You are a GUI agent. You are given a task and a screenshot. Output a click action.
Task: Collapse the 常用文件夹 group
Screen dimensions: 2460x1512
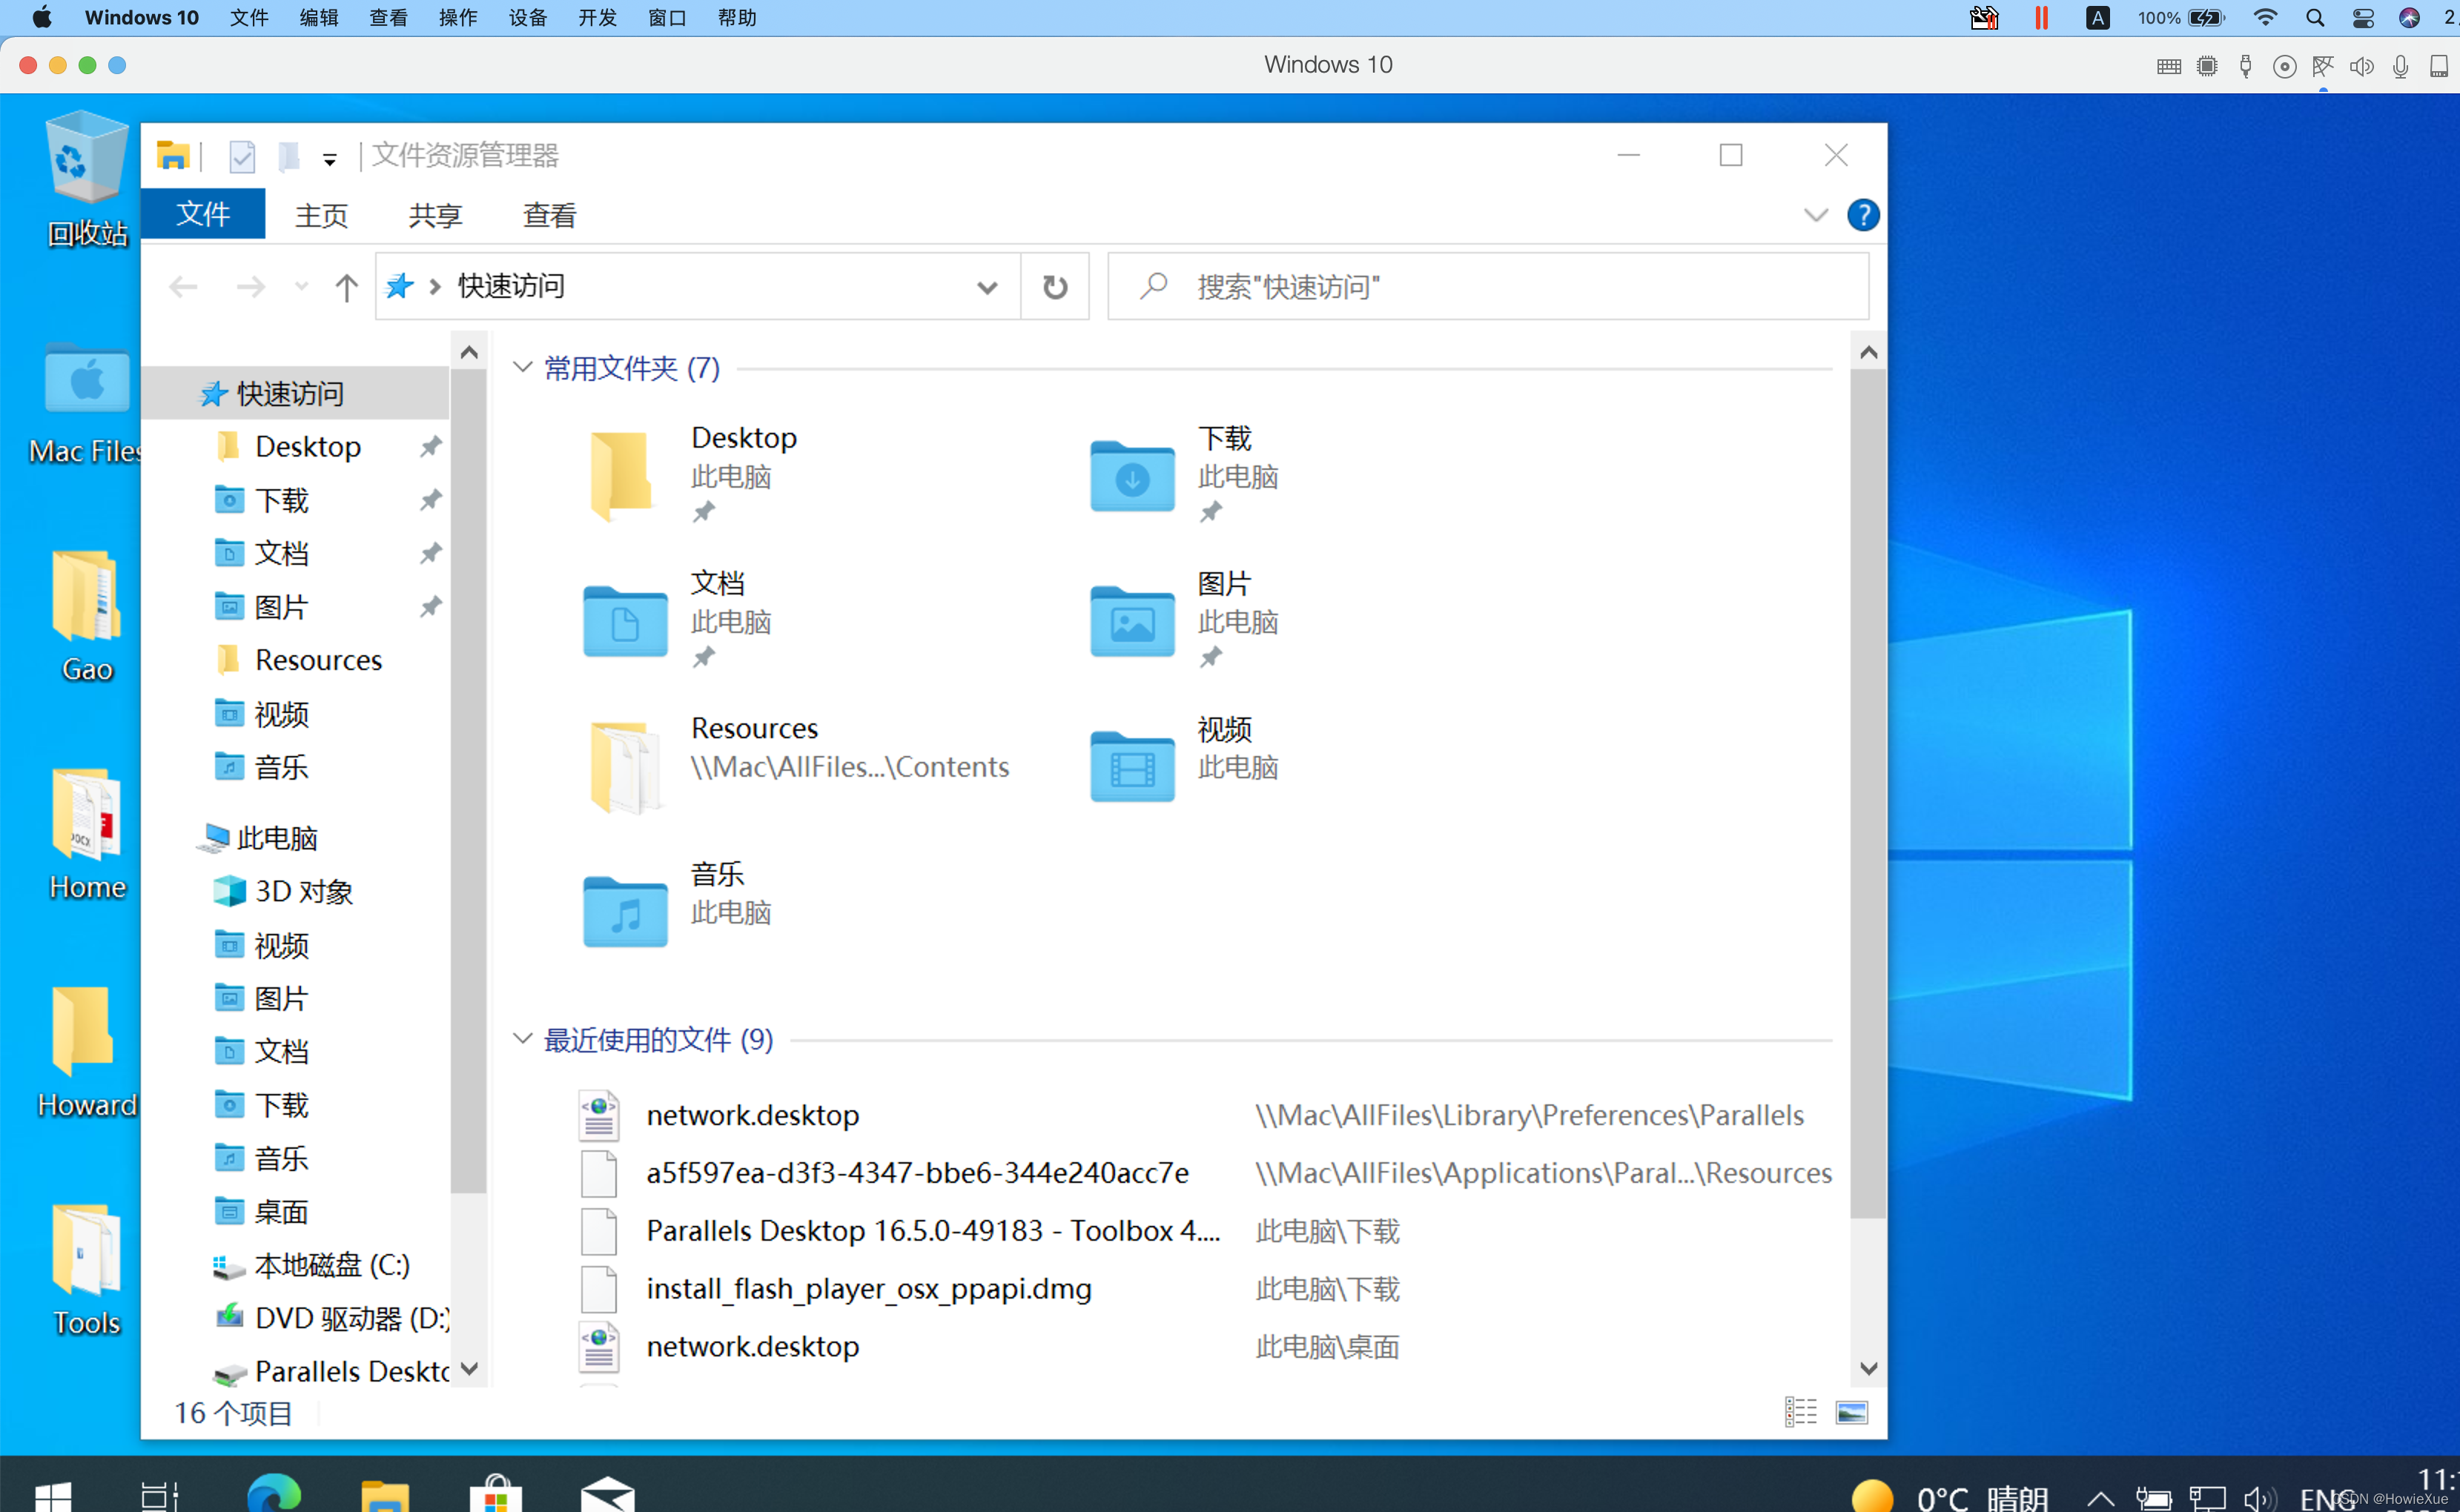522,367
